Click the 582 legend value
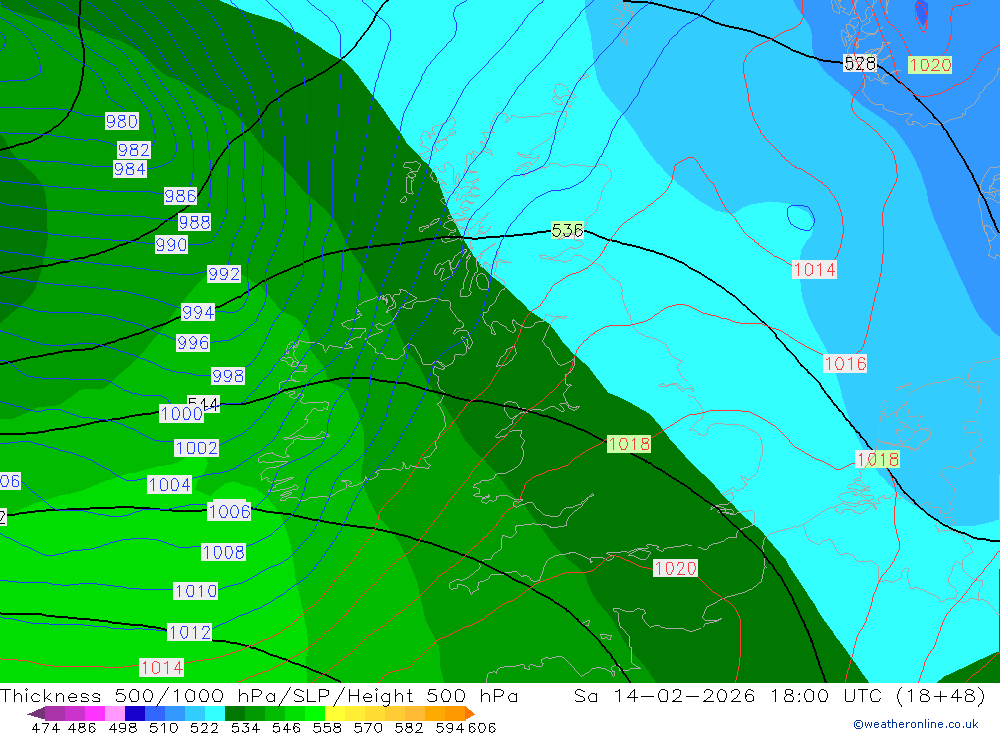1000x733 pixels. pyautogui.click(x=408, y=727)
